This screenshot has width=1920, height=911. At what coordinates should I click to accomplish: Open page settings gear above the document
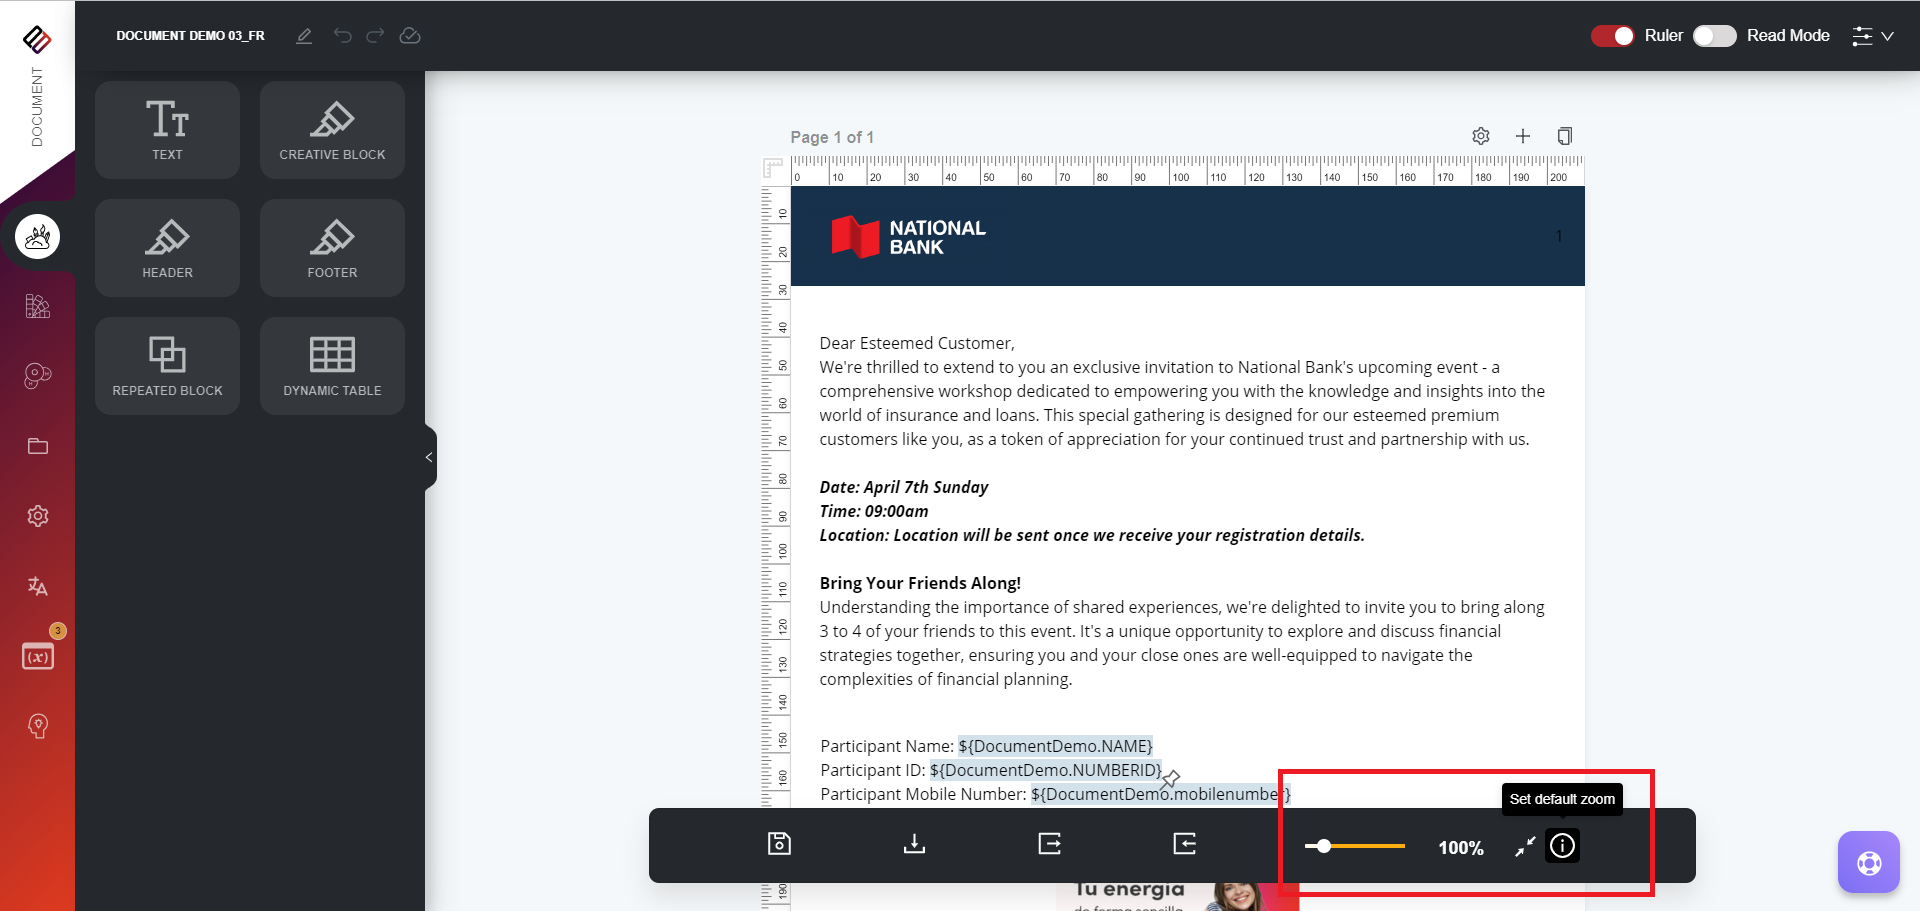[1481, 136]
